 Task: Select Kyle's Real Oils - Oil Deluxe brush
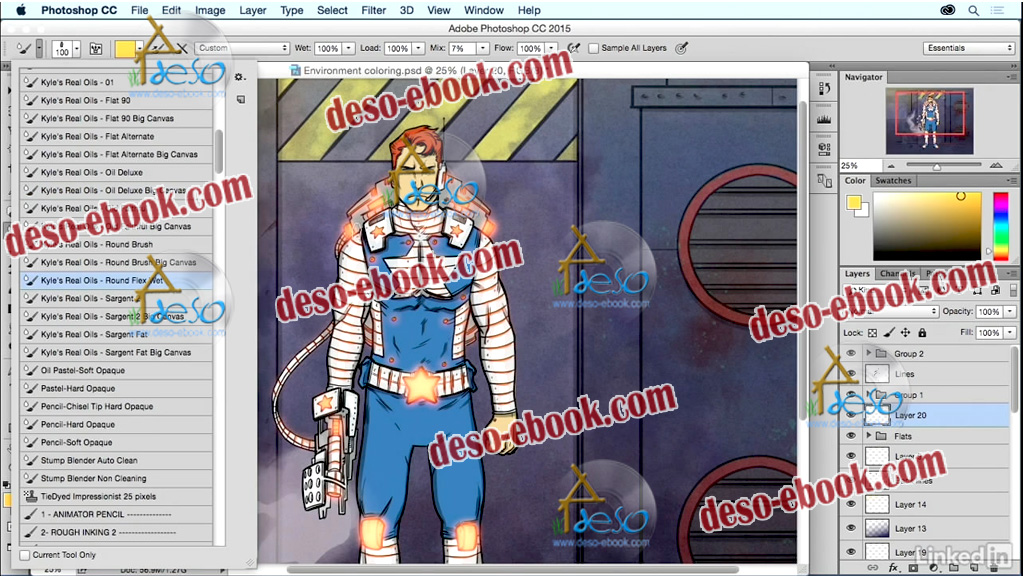click(x=92, y=173)
